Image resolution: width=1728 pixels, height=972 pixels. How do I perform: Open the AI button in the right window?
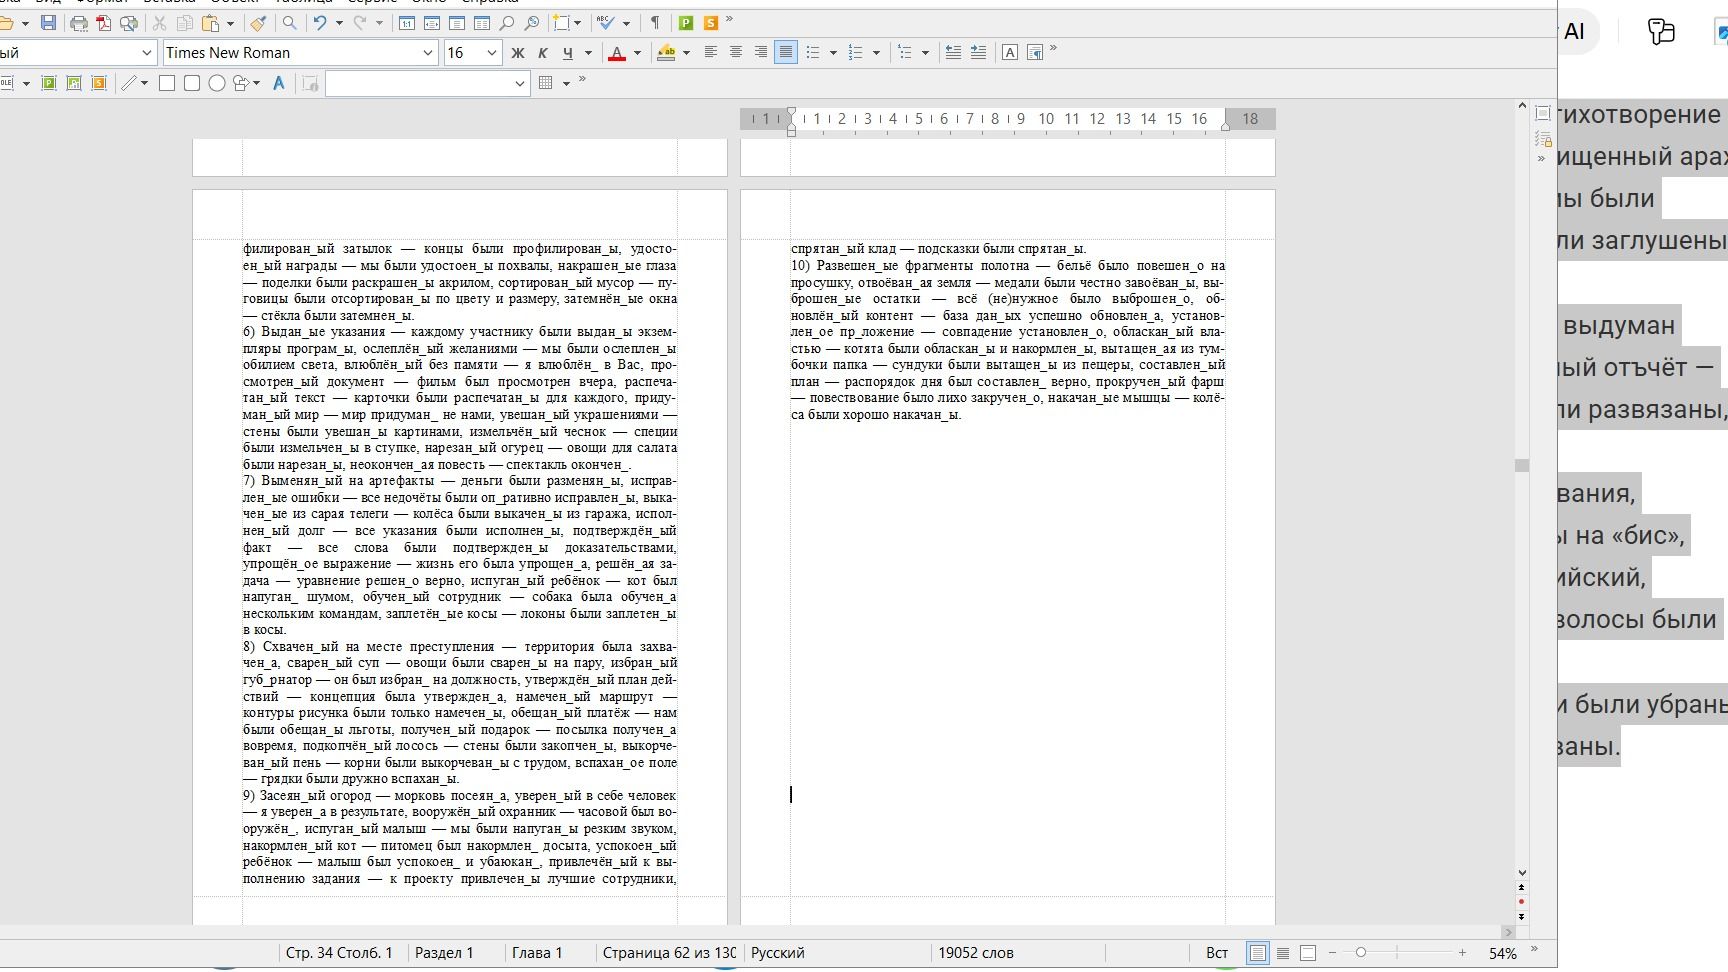[x=1574, y=31]
